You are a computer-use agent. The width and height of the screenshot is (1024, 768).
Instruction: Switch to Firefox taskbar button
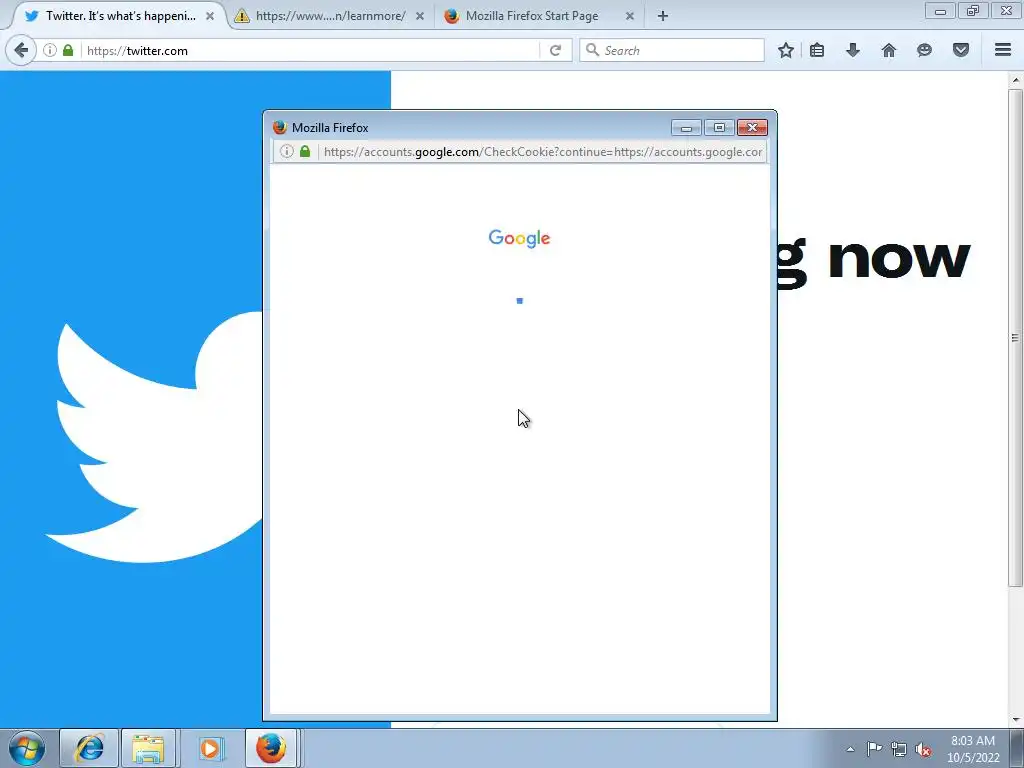click(x=271, y=748)
